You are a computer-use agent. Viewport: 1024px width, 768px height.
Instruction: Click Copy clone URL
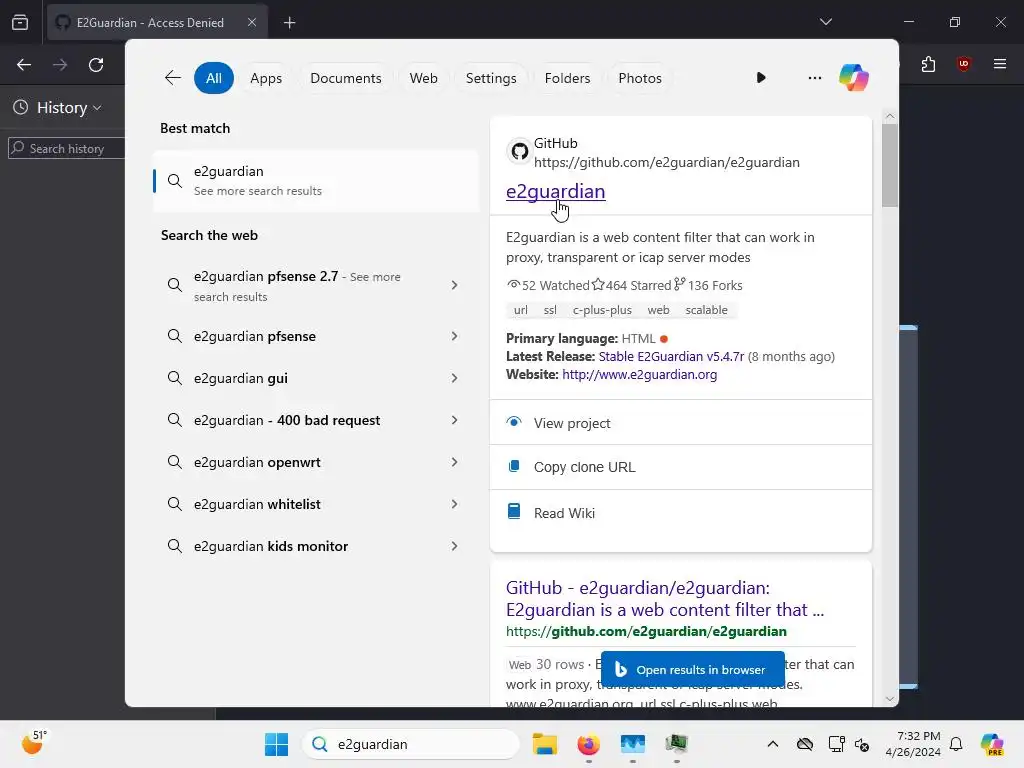click(680, 467)
